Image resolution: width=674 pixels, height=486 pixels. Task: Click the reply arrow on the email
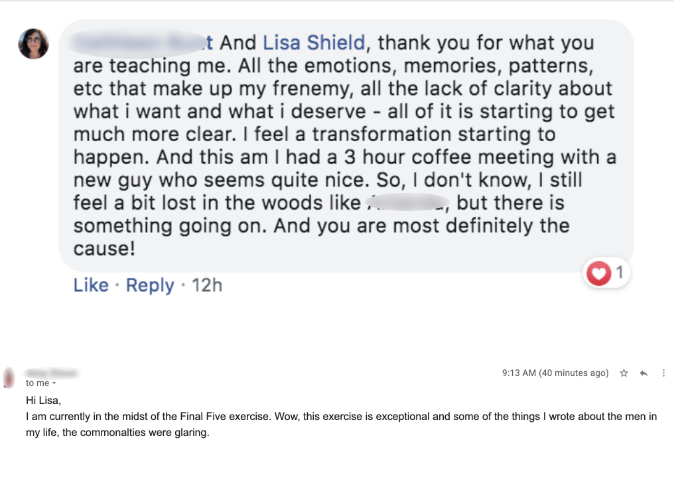pyautogui.click(x=643, y=373)
